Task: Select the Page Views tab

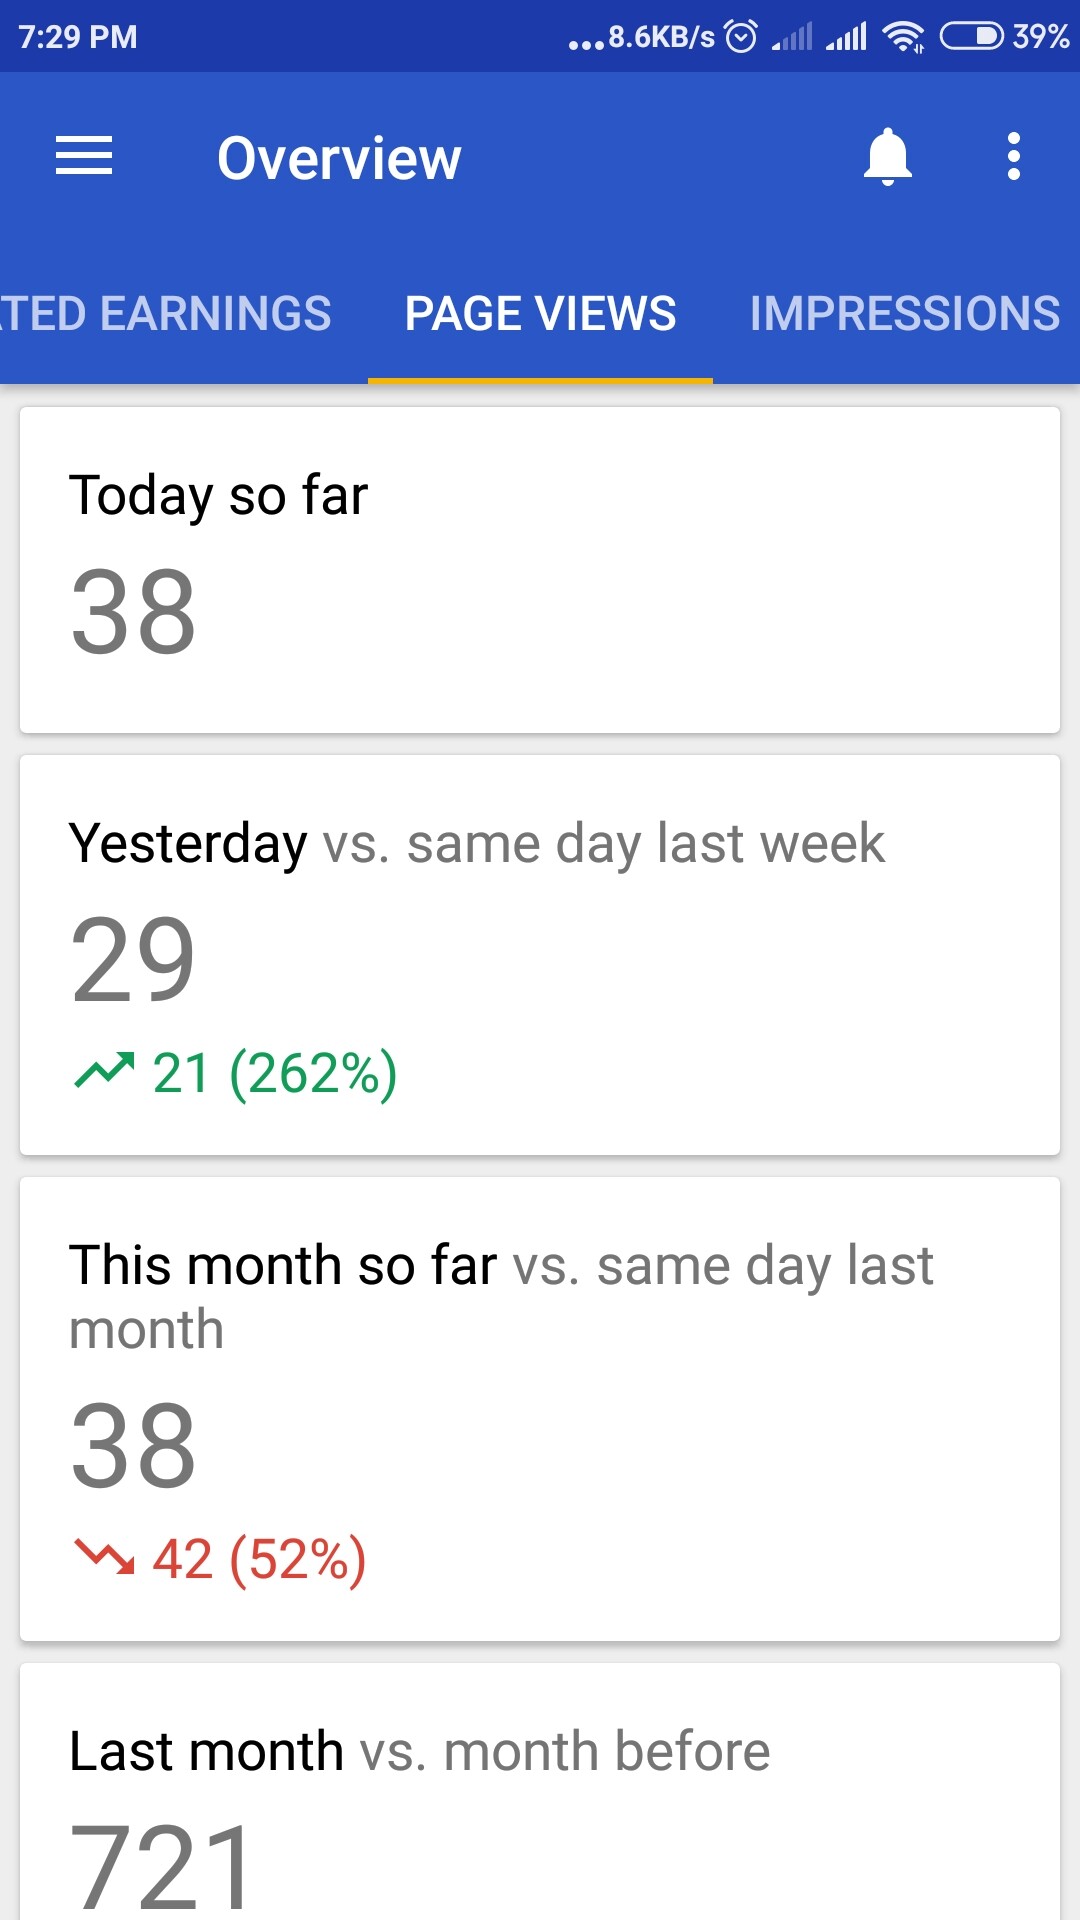Action: point(540,314)
